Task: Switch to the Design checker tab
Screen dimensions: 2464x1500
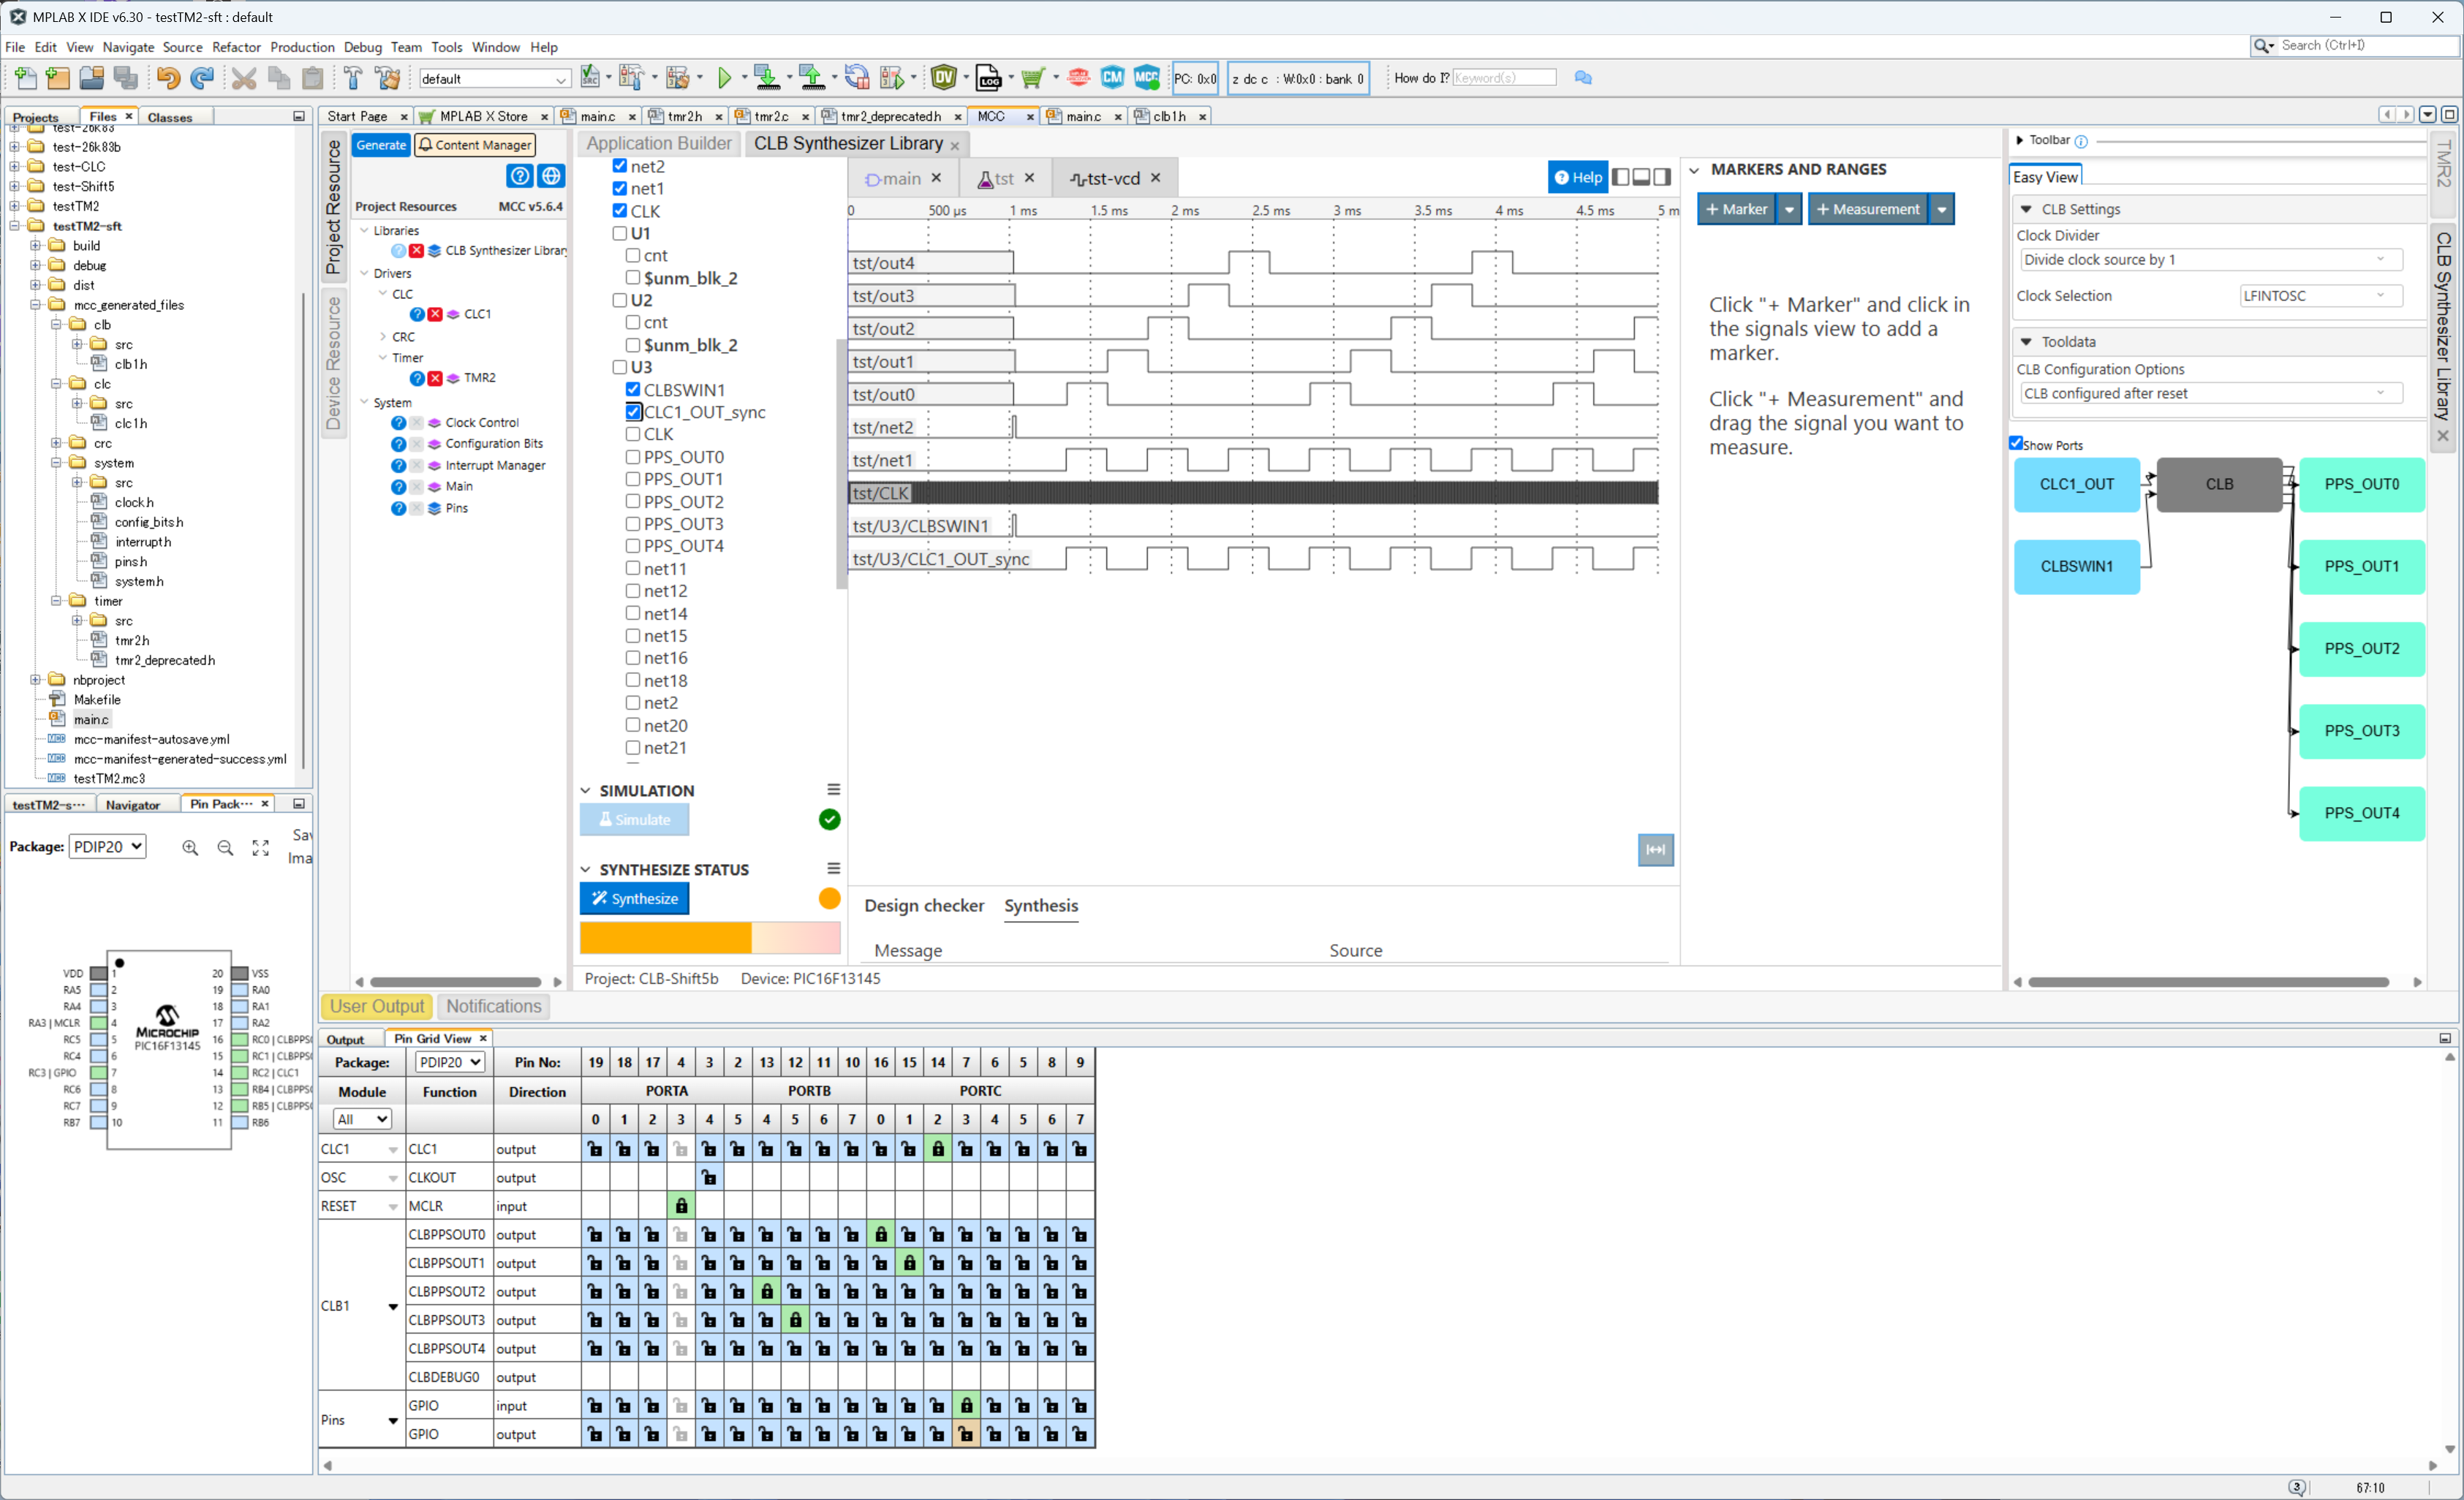Action: (x=924, y=906)
